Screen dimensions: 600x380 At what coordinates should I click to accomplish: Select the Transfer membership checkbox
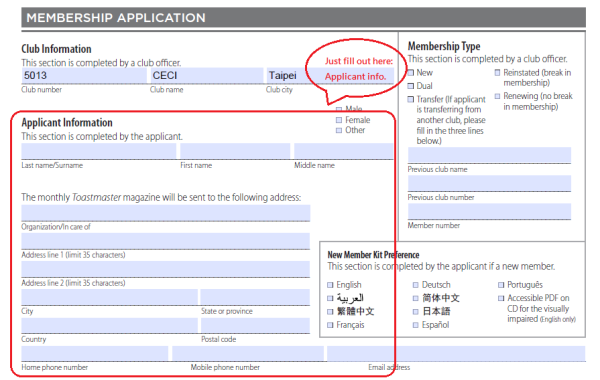click(411, 99)
